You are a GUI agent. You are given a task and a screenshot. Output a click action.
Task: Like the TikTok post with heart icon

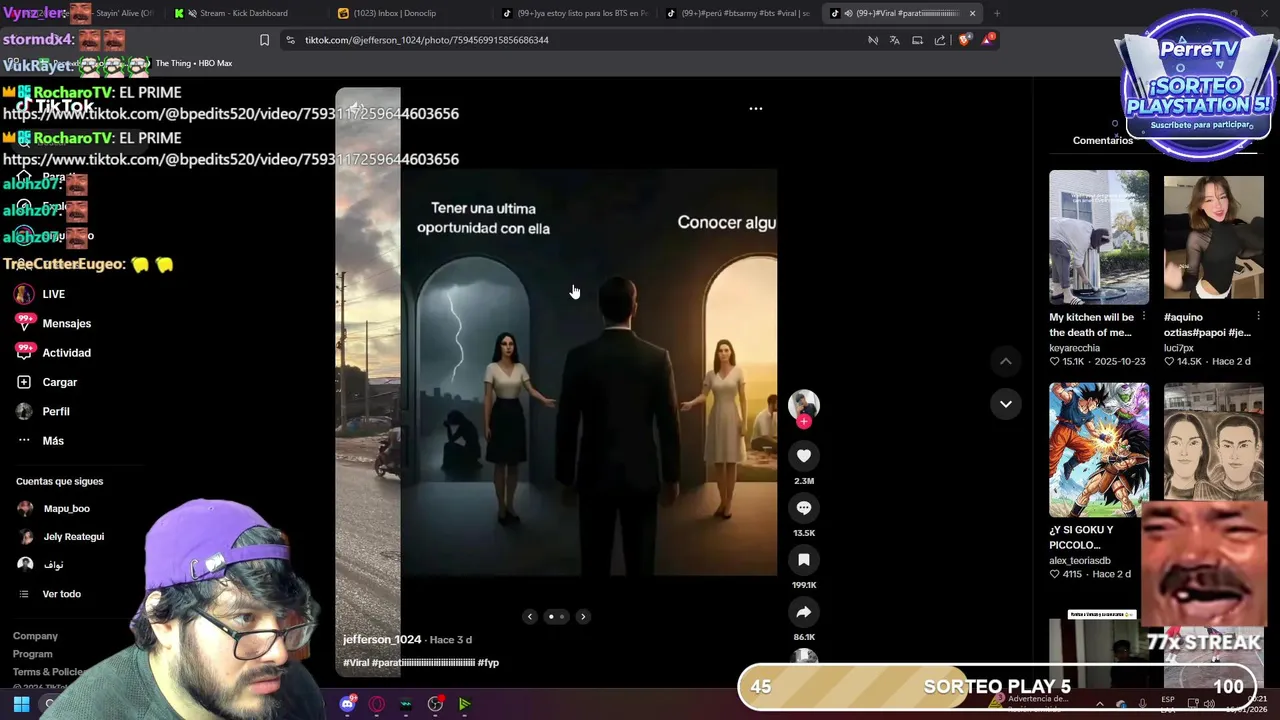tap(804, 456)
